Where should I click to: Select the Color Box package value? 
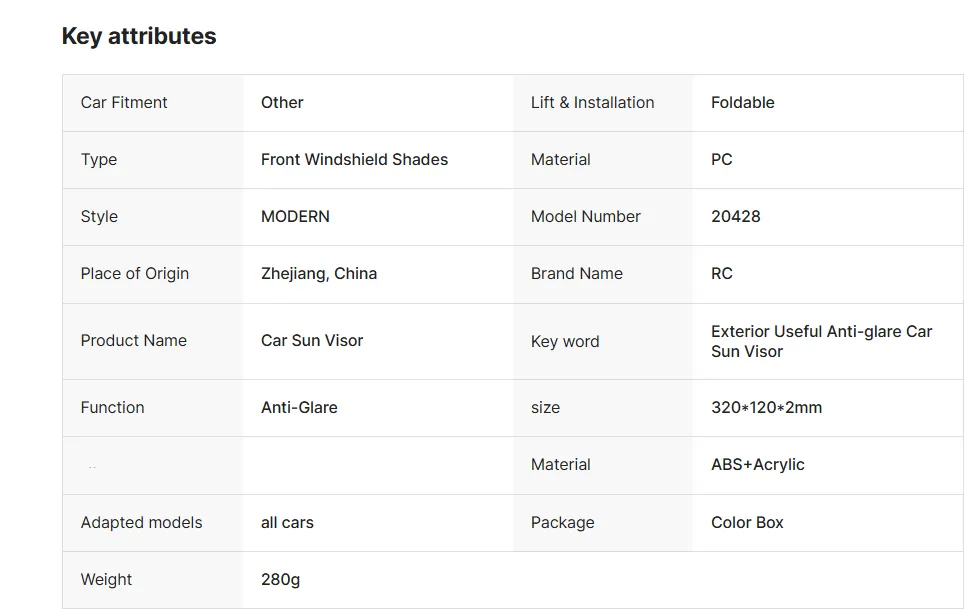click(747, 522)
